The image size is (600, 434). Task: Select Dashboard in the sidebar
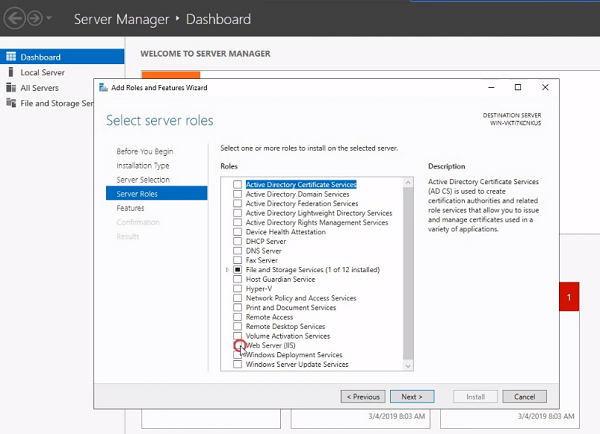tap(62, 57)
